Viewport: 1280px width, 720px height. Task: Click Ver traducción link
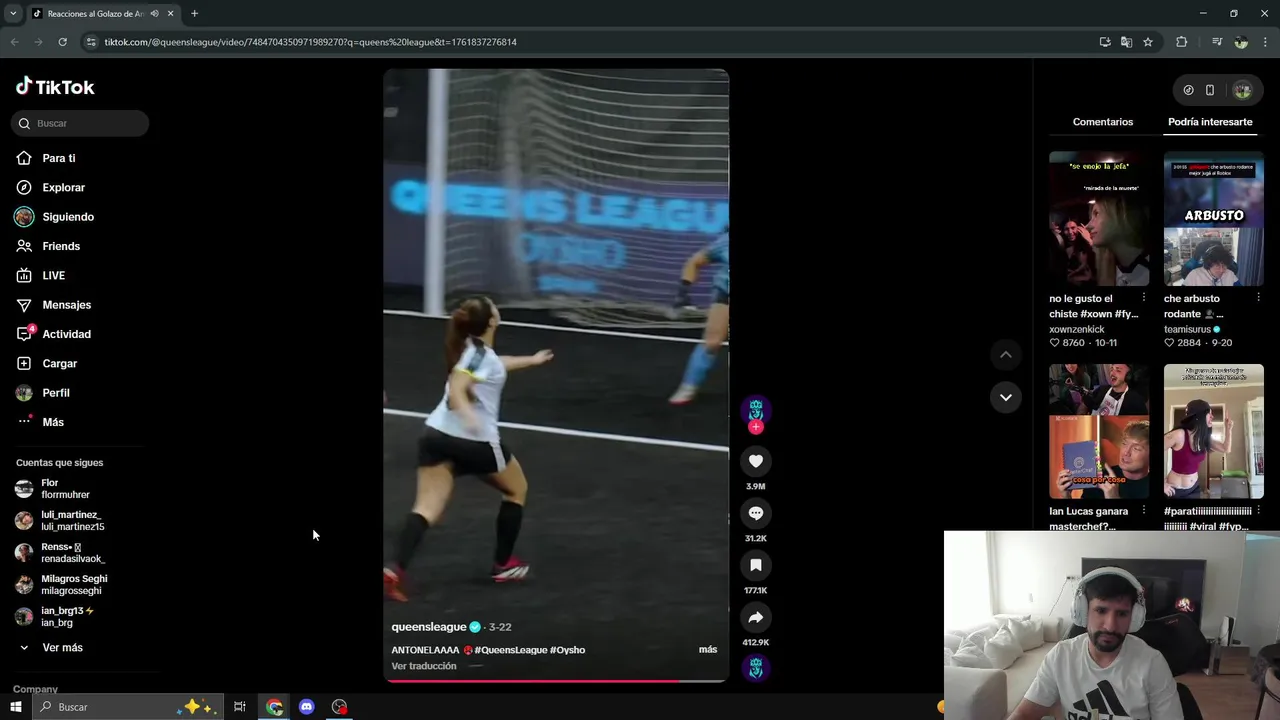pyautogui.click(x=424, y=666)
